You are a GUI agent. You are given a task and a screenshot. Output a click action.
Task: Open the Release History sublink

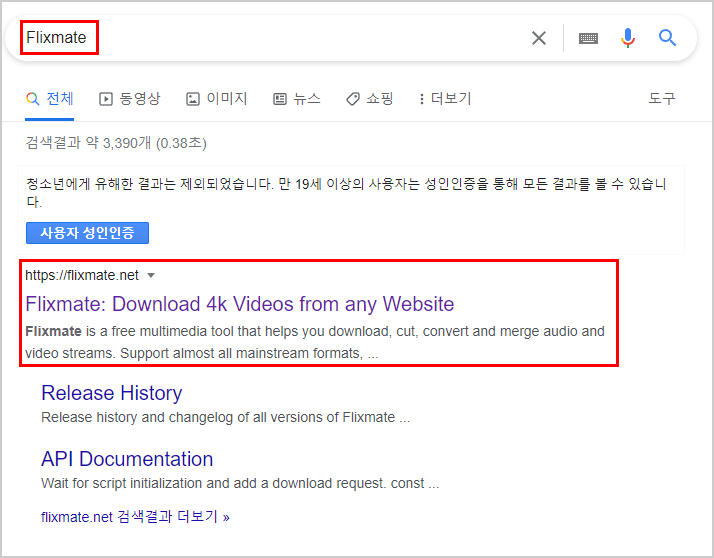pos(112,393)
